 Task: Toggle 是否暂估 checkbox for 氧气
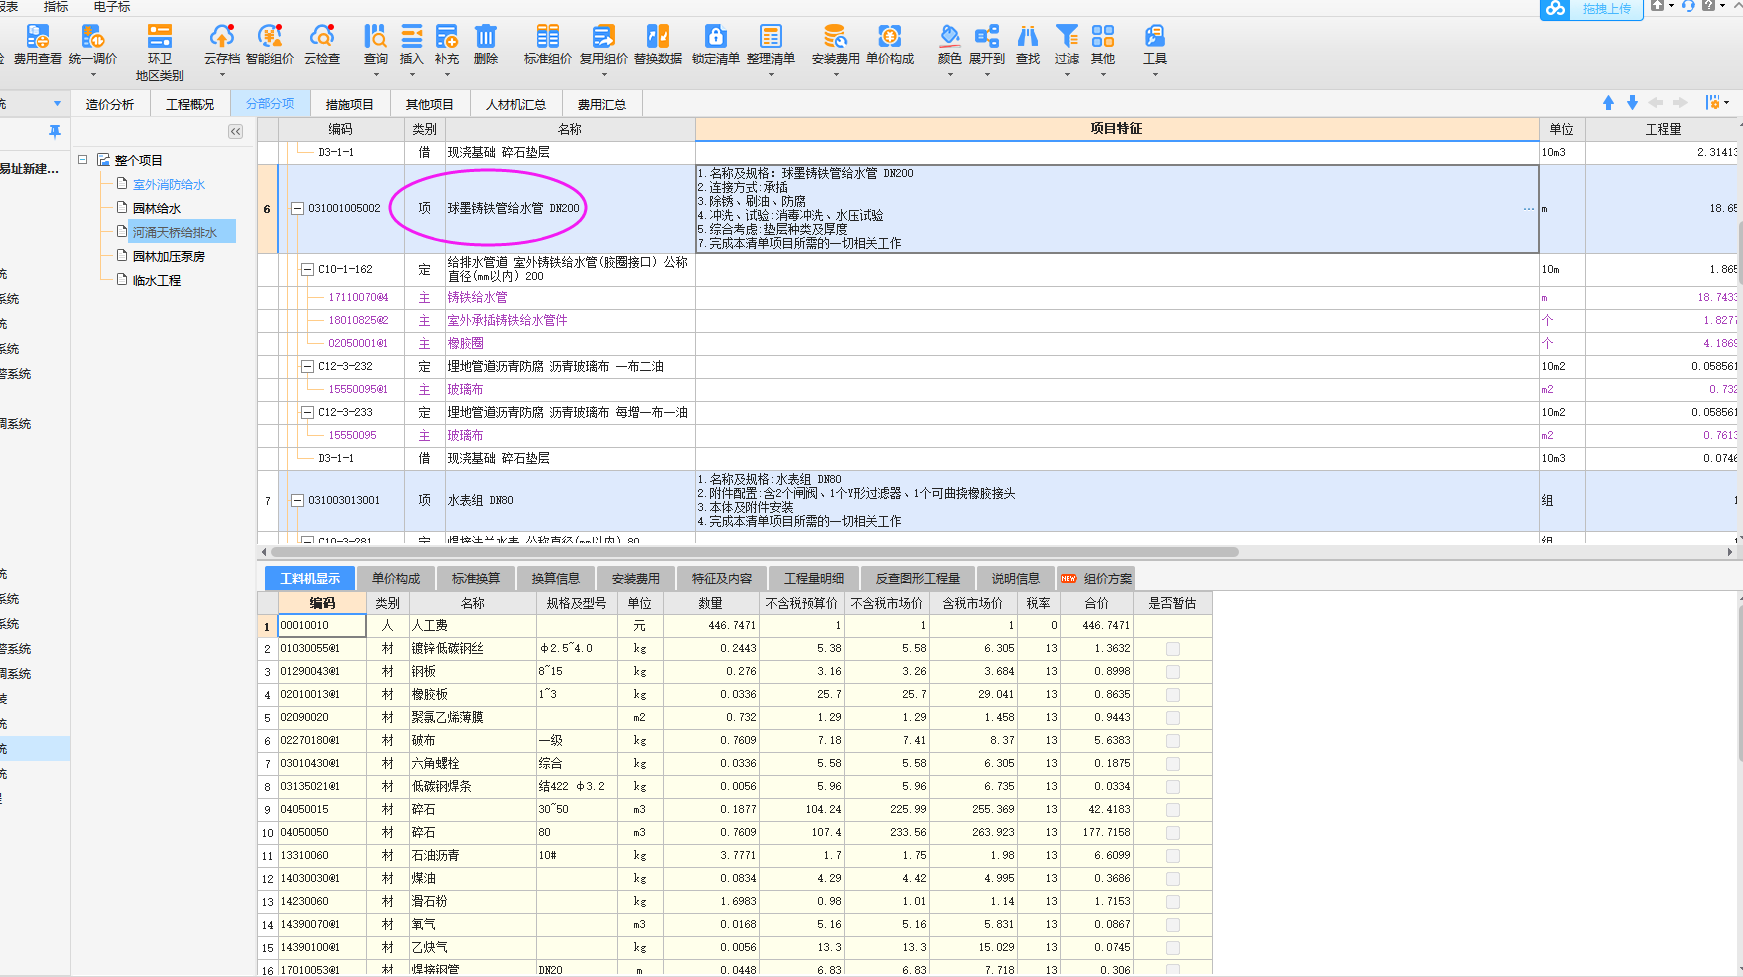[x=1173, y=925]
